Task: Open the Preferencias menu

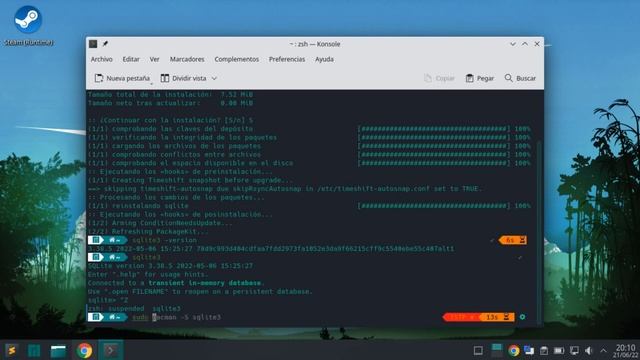Action: coord(287,59)
